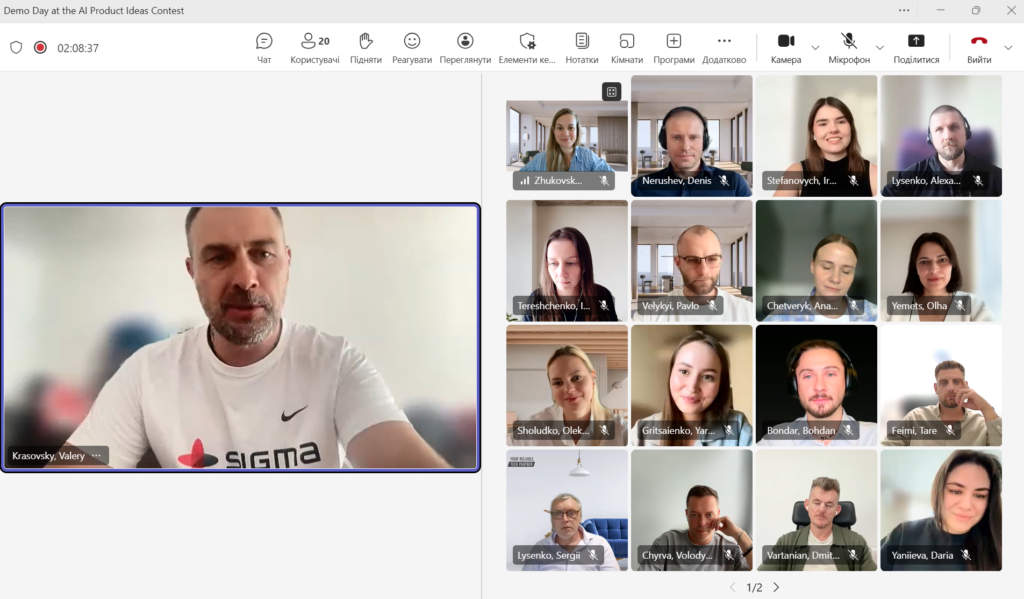Click muted mic icon on Nerushev, Denis
Screen dimensions: 1024x599
(724, 180)
